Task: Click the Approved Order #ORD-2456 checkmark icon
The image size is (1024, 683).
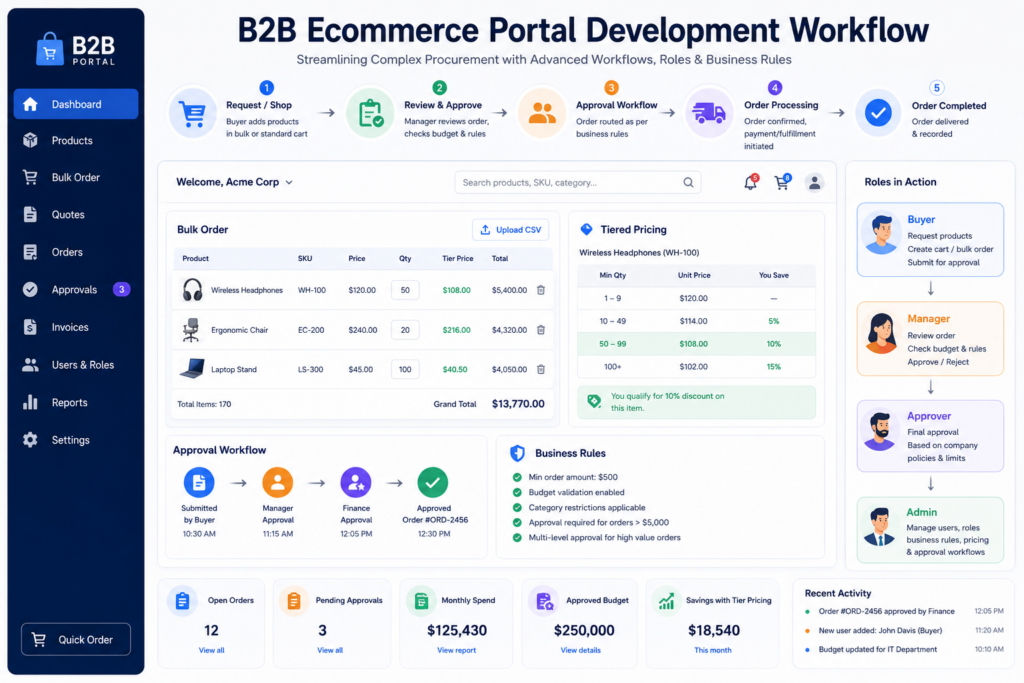Action: tap(433, 483)
